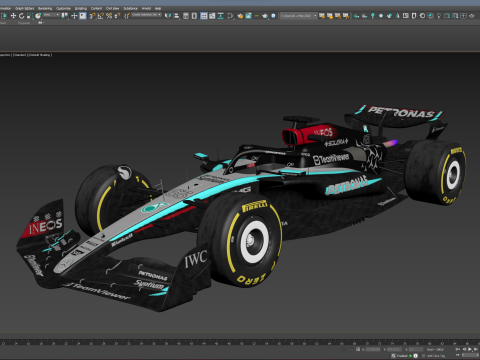This screenshot has height=360, width=480.
Task: Open the Curve Editor
Action: pos(212,16)
